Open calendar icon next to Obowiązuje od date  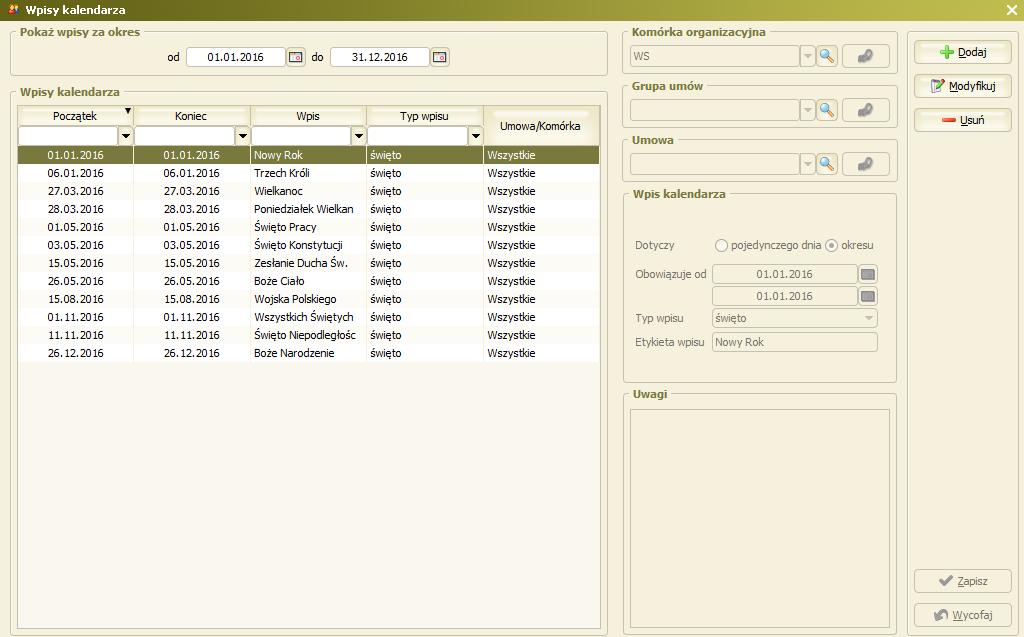pos(868,274)
